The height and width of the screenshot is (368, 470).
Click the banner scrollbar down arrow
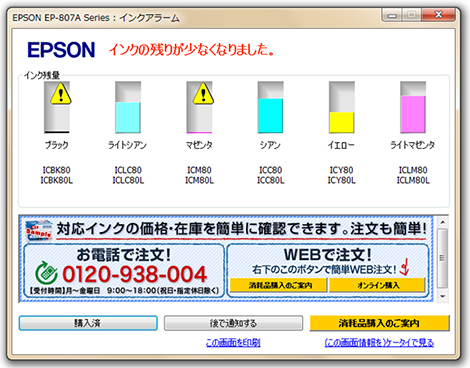(x=443, y=296)
